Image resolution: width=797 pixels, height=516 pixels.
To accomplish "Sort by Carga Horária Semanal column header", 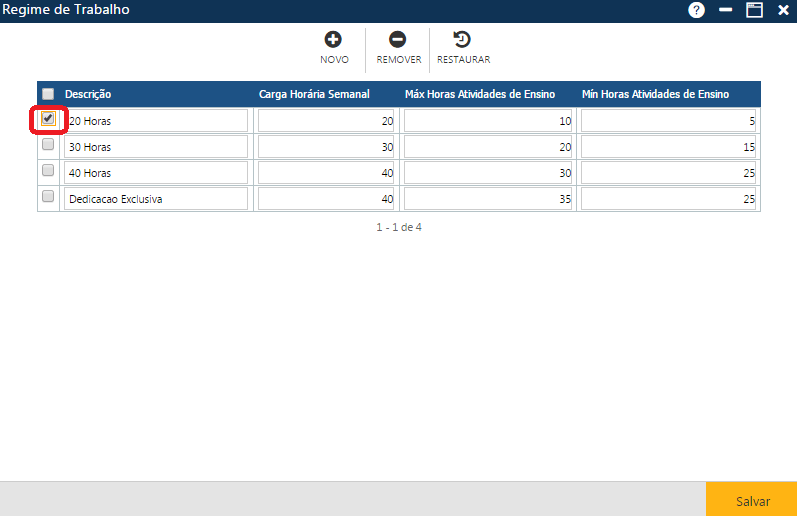I will tap(314, 94).
